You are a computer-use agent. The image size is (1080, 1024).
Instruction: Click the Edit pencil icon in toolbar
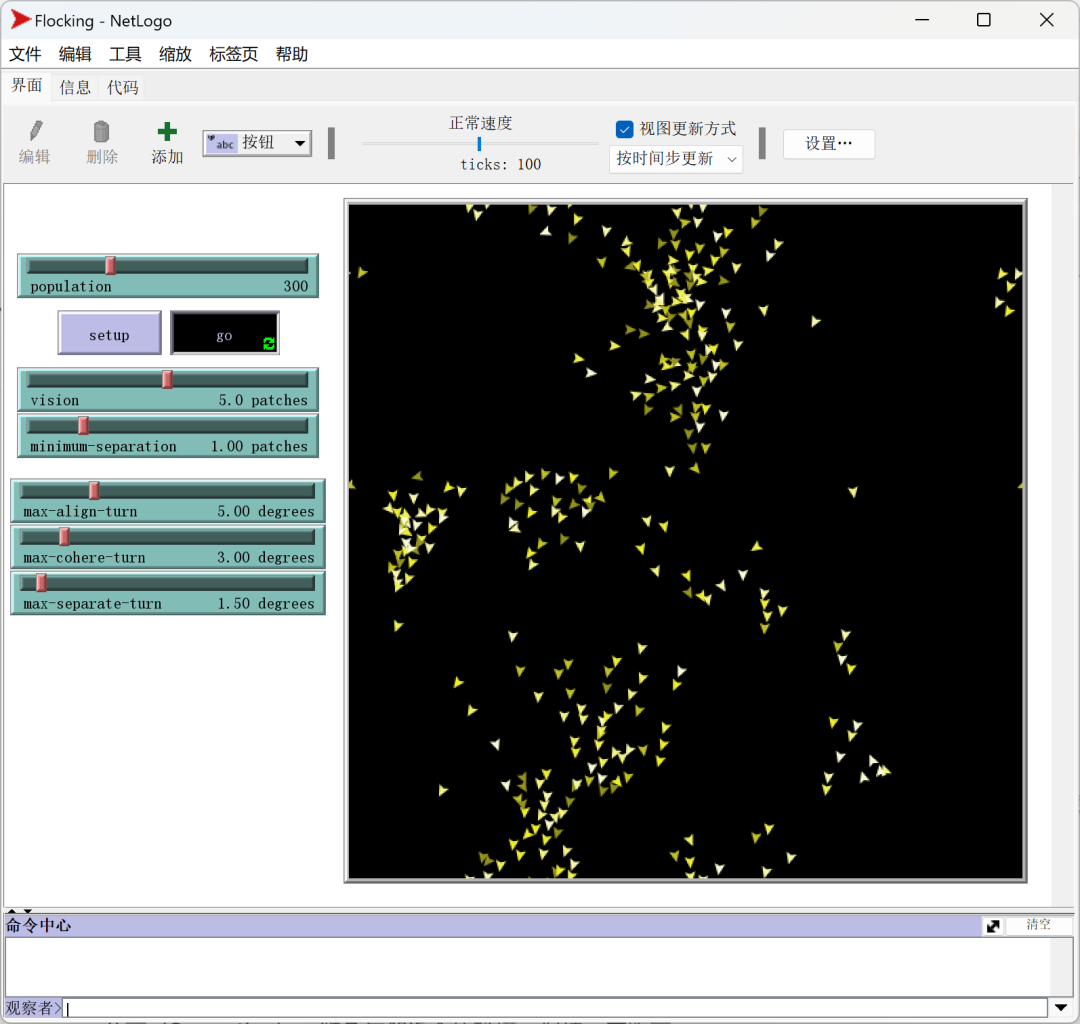[x=35, y=131]
